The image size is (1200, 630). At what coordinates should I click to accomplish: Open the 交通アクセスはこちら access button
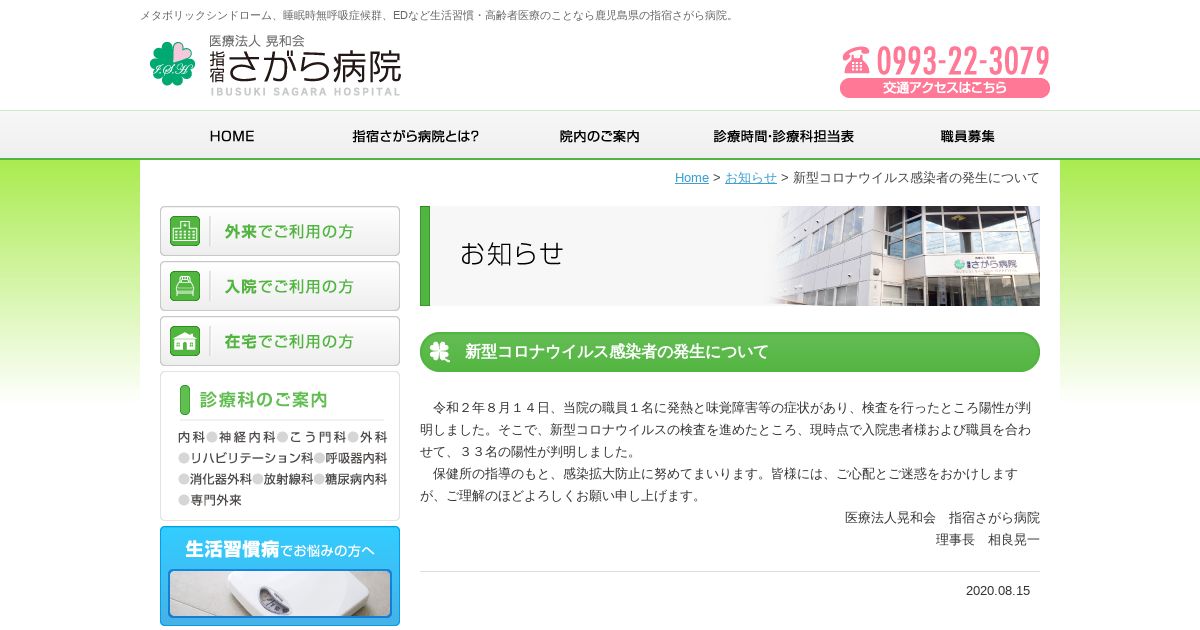[945, 88]
